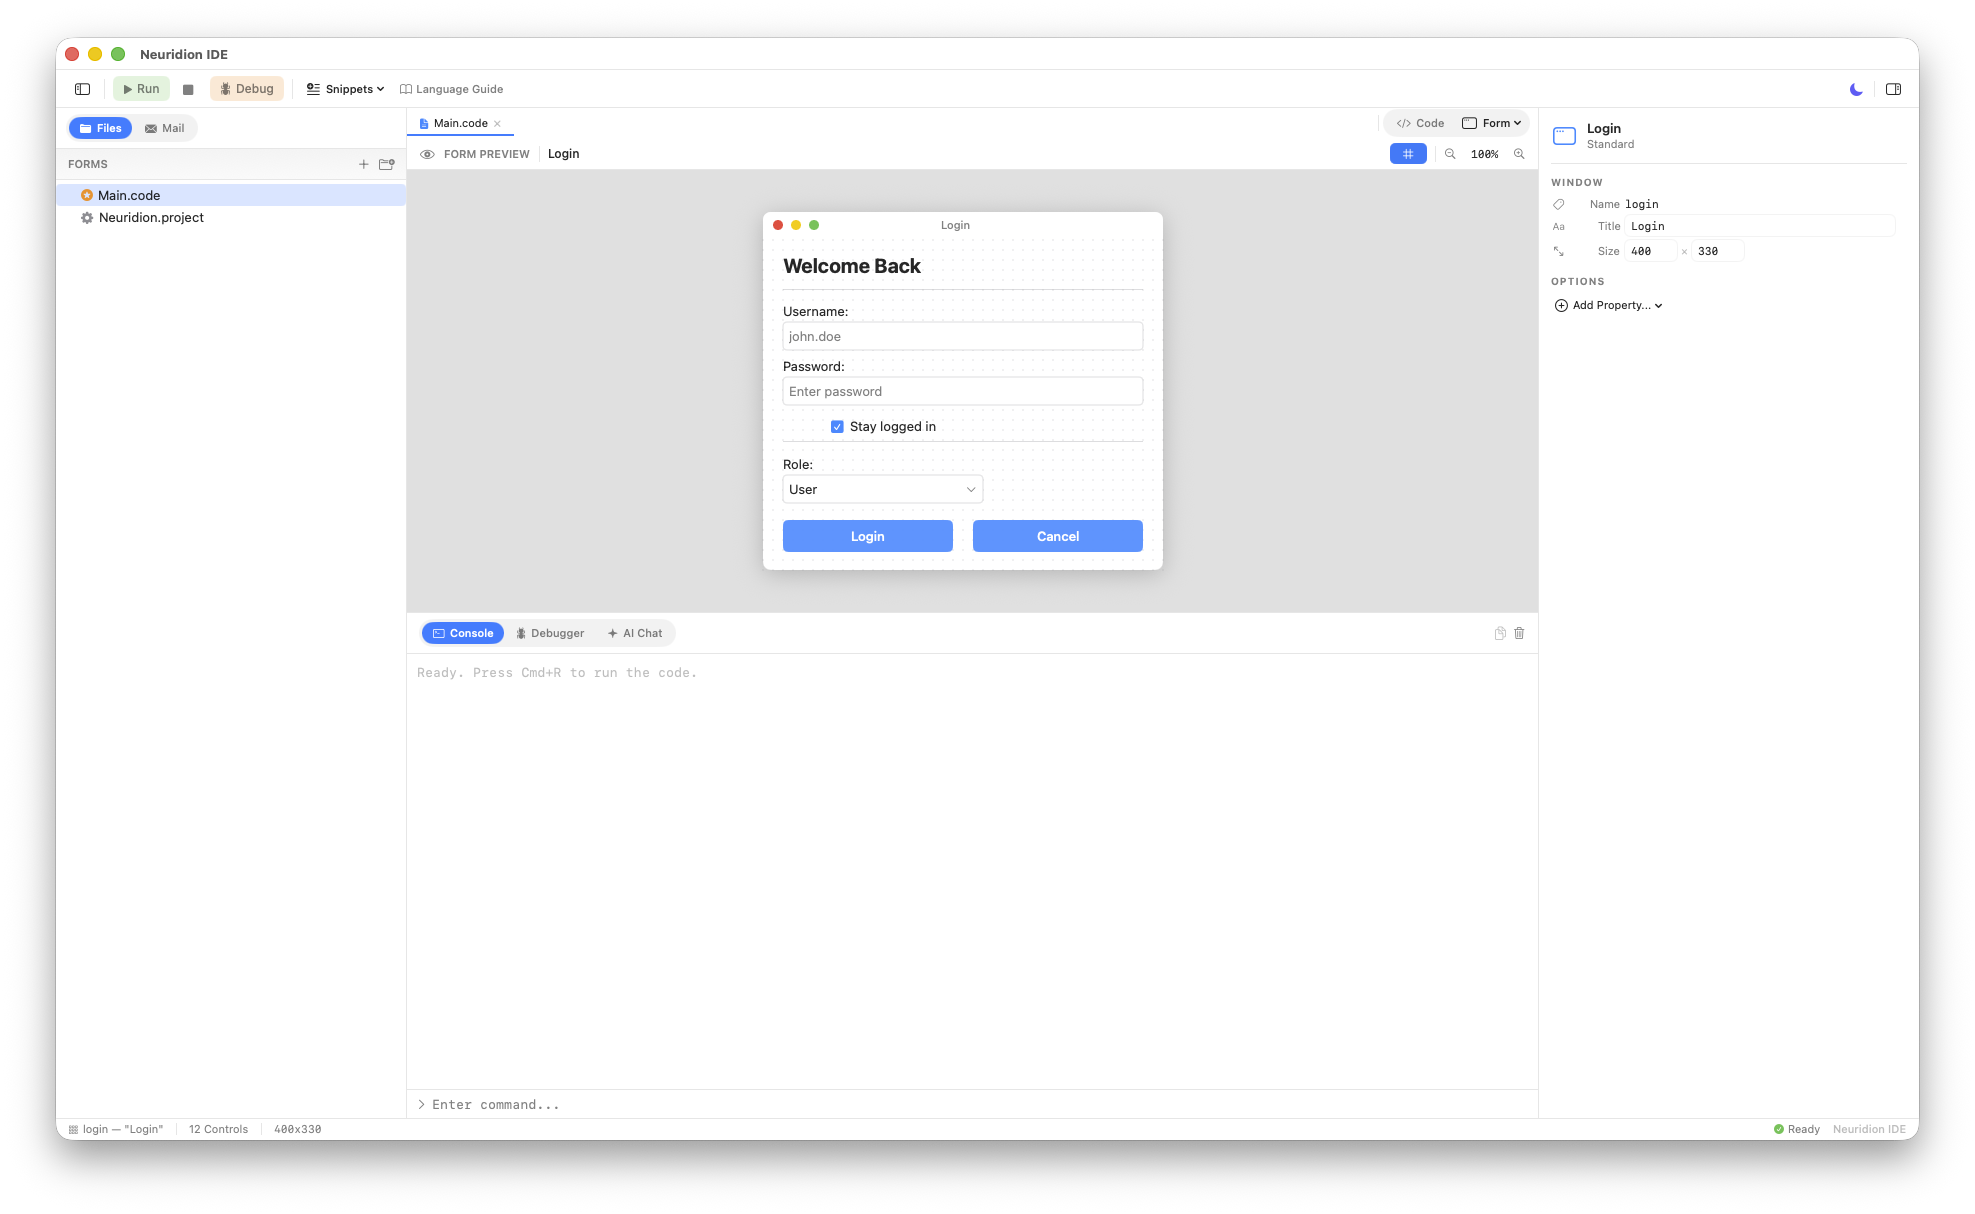Image resolution: width=1975 pixels, height=1214 pixels.
Task: Add a new folder in the FORMS panel
Action: (x=387, y=164)
